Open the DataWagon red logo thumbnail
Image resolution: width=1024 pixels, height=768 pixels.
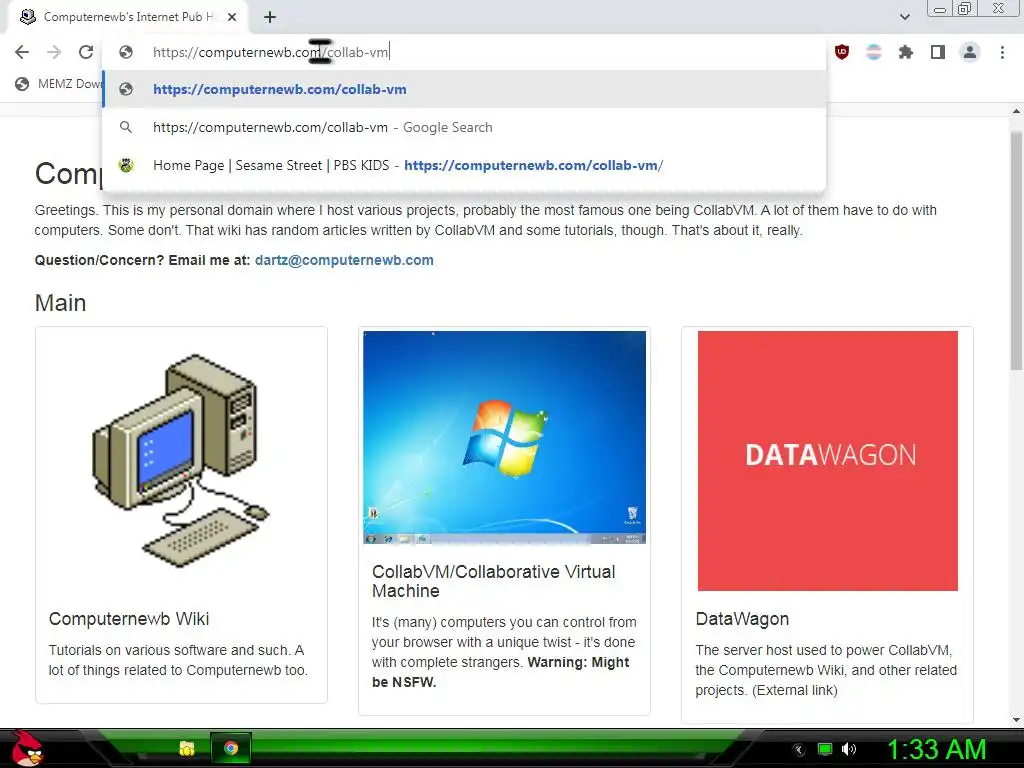(x=827, y=460)
